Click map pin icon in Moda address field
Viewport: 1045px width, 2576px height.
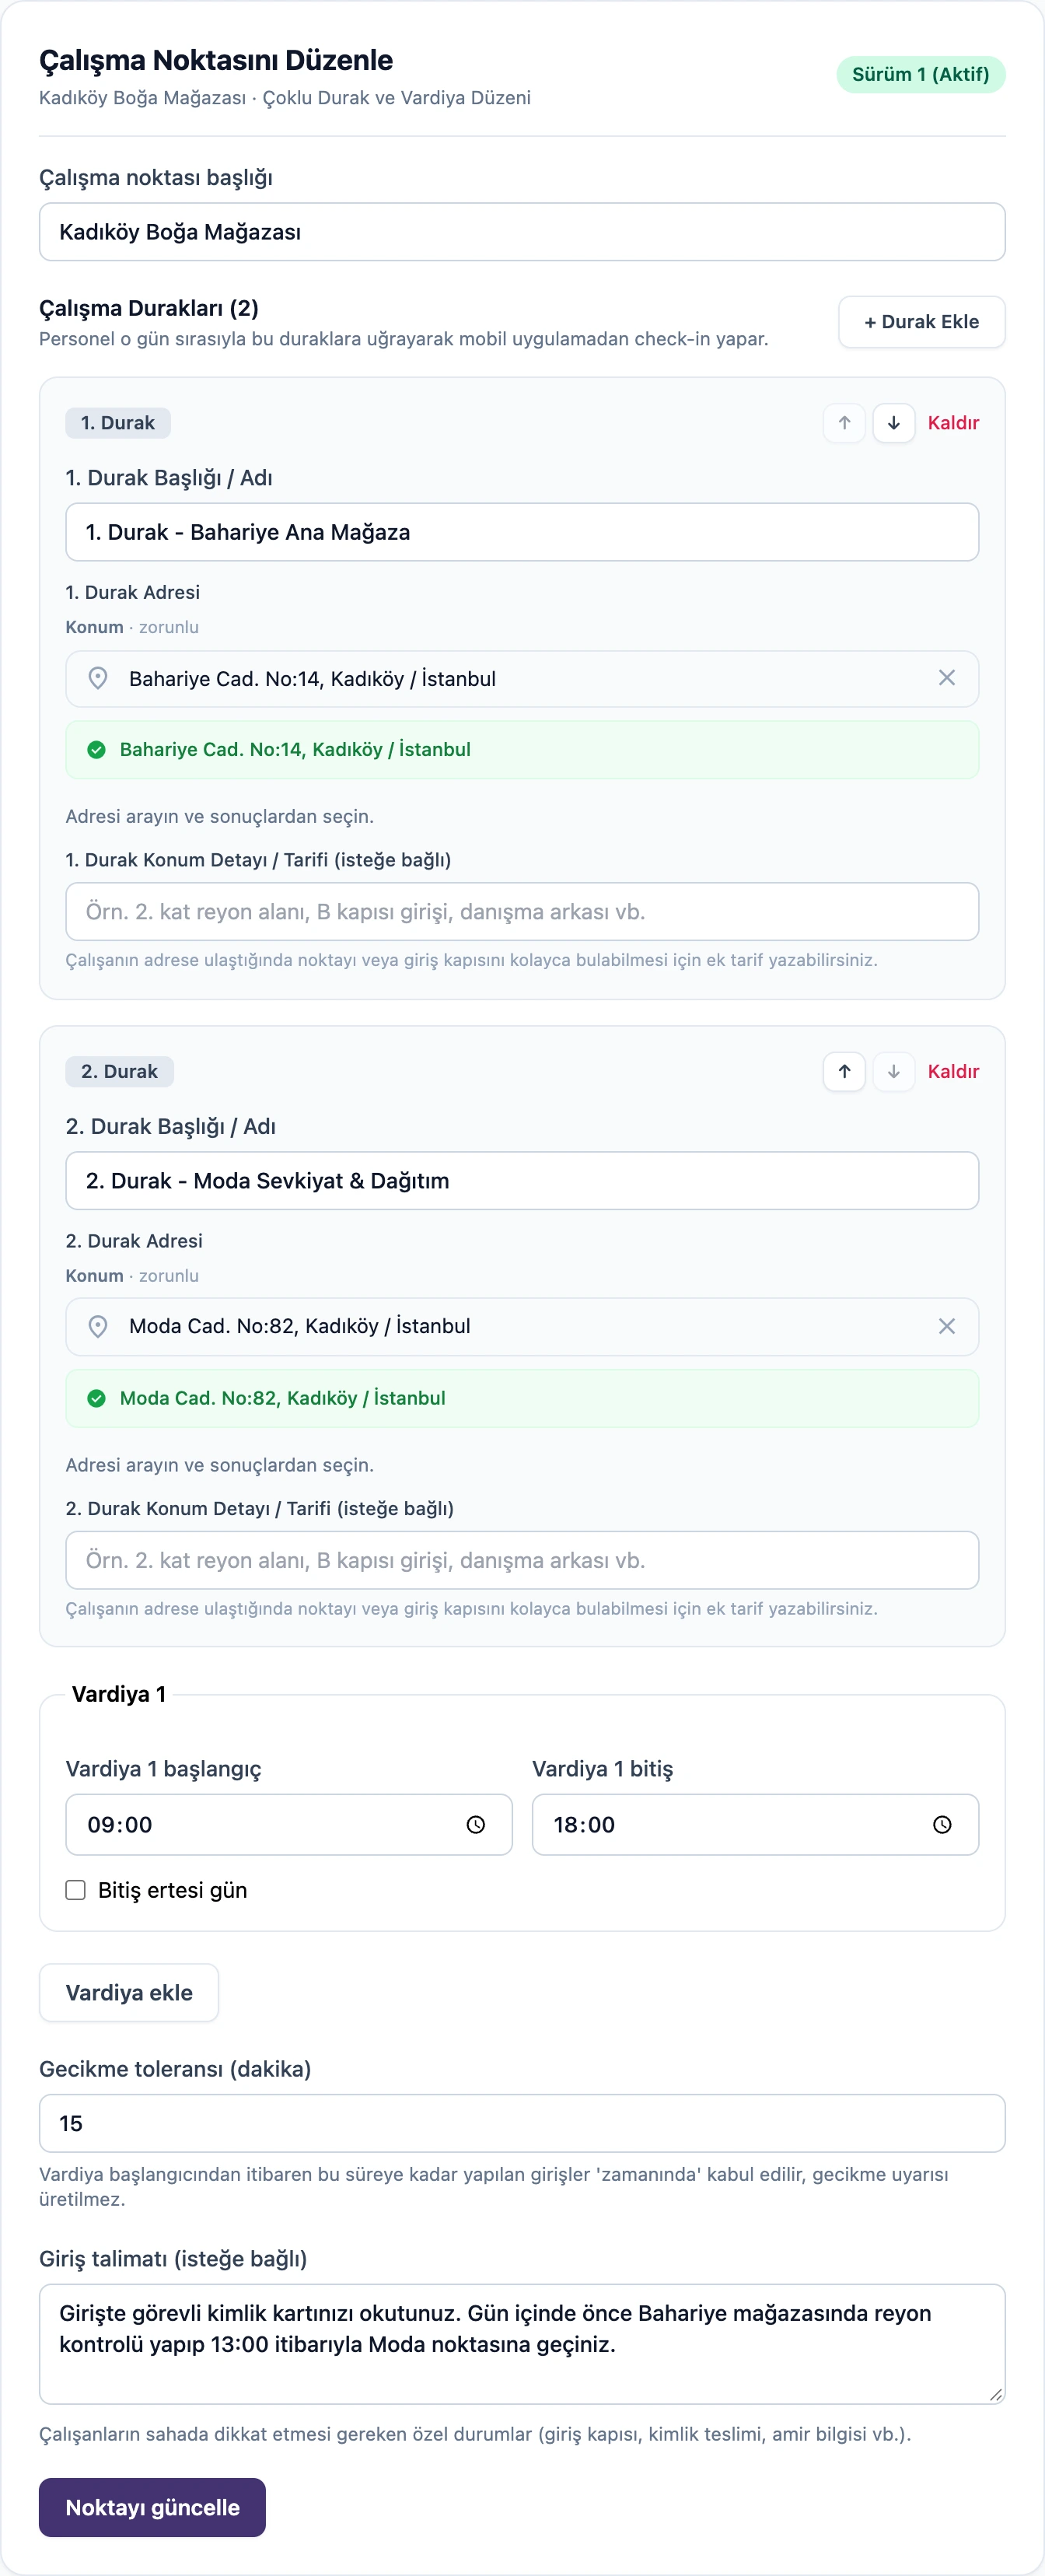pos(98,1326)
